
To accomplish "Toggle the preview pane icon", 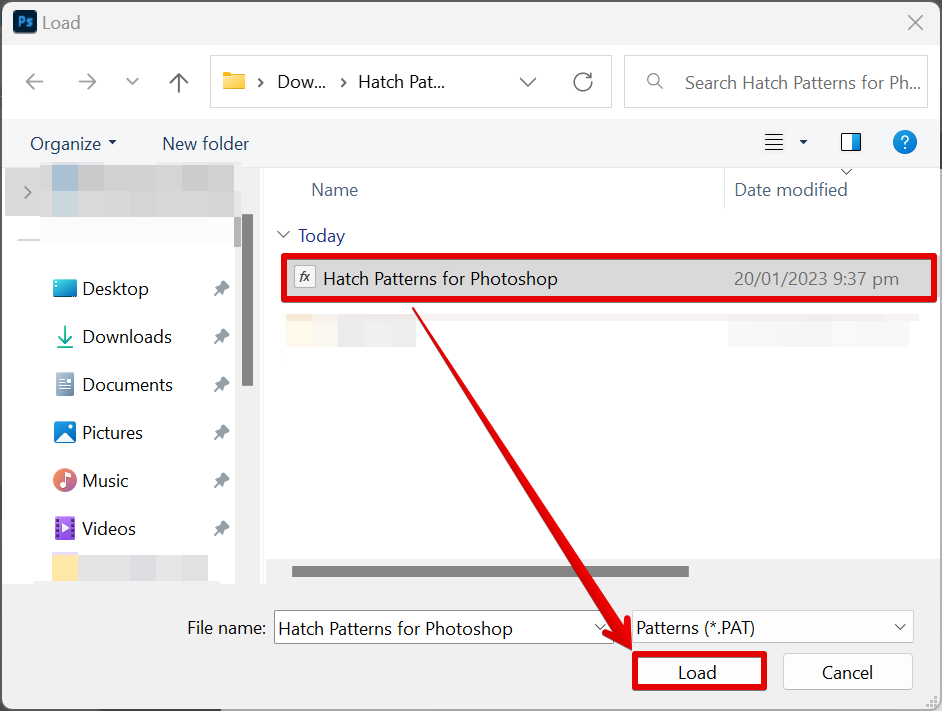I will click(x=851, y=143).
